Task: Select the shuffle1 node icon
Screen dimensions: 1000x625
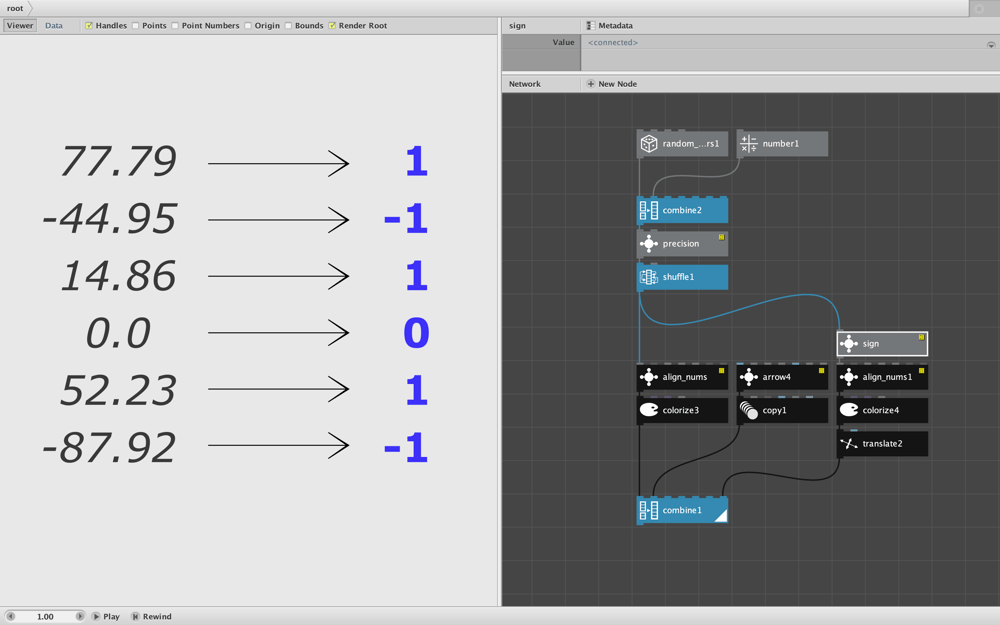Action: [x=649, y=277]
